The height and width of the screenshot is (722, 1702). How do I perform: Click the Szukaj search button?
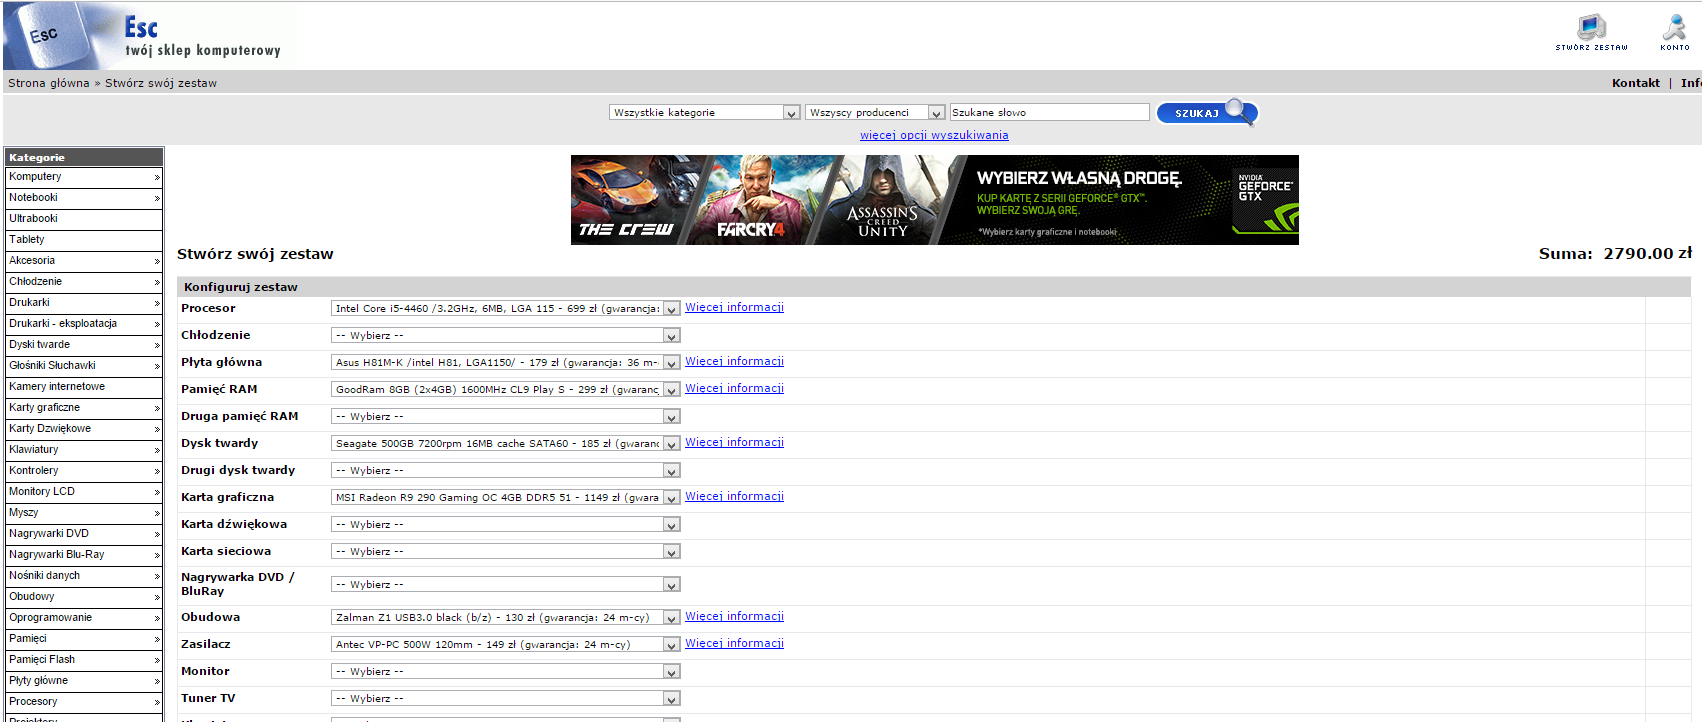click(x=1207, y=113)
